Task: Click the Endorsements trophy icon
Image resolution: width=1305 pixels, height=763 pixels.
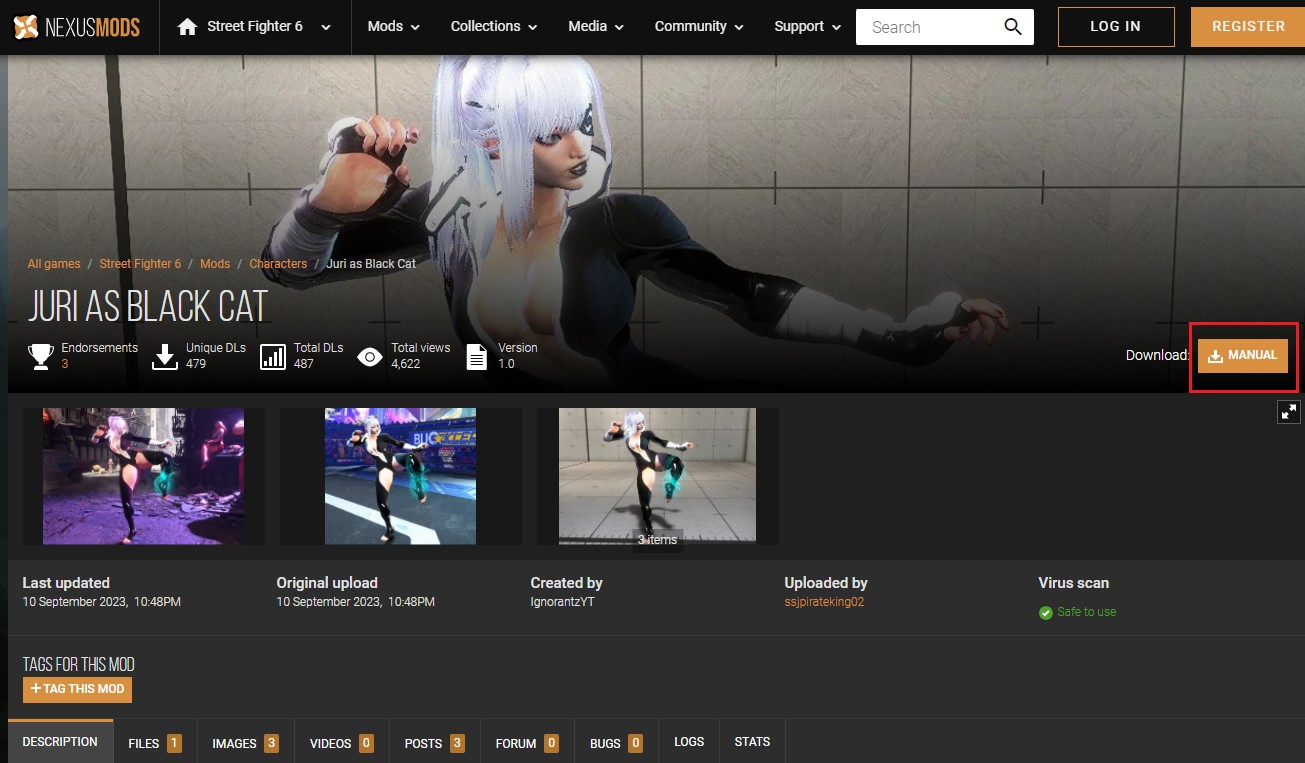Action: (x=41, y=356)
